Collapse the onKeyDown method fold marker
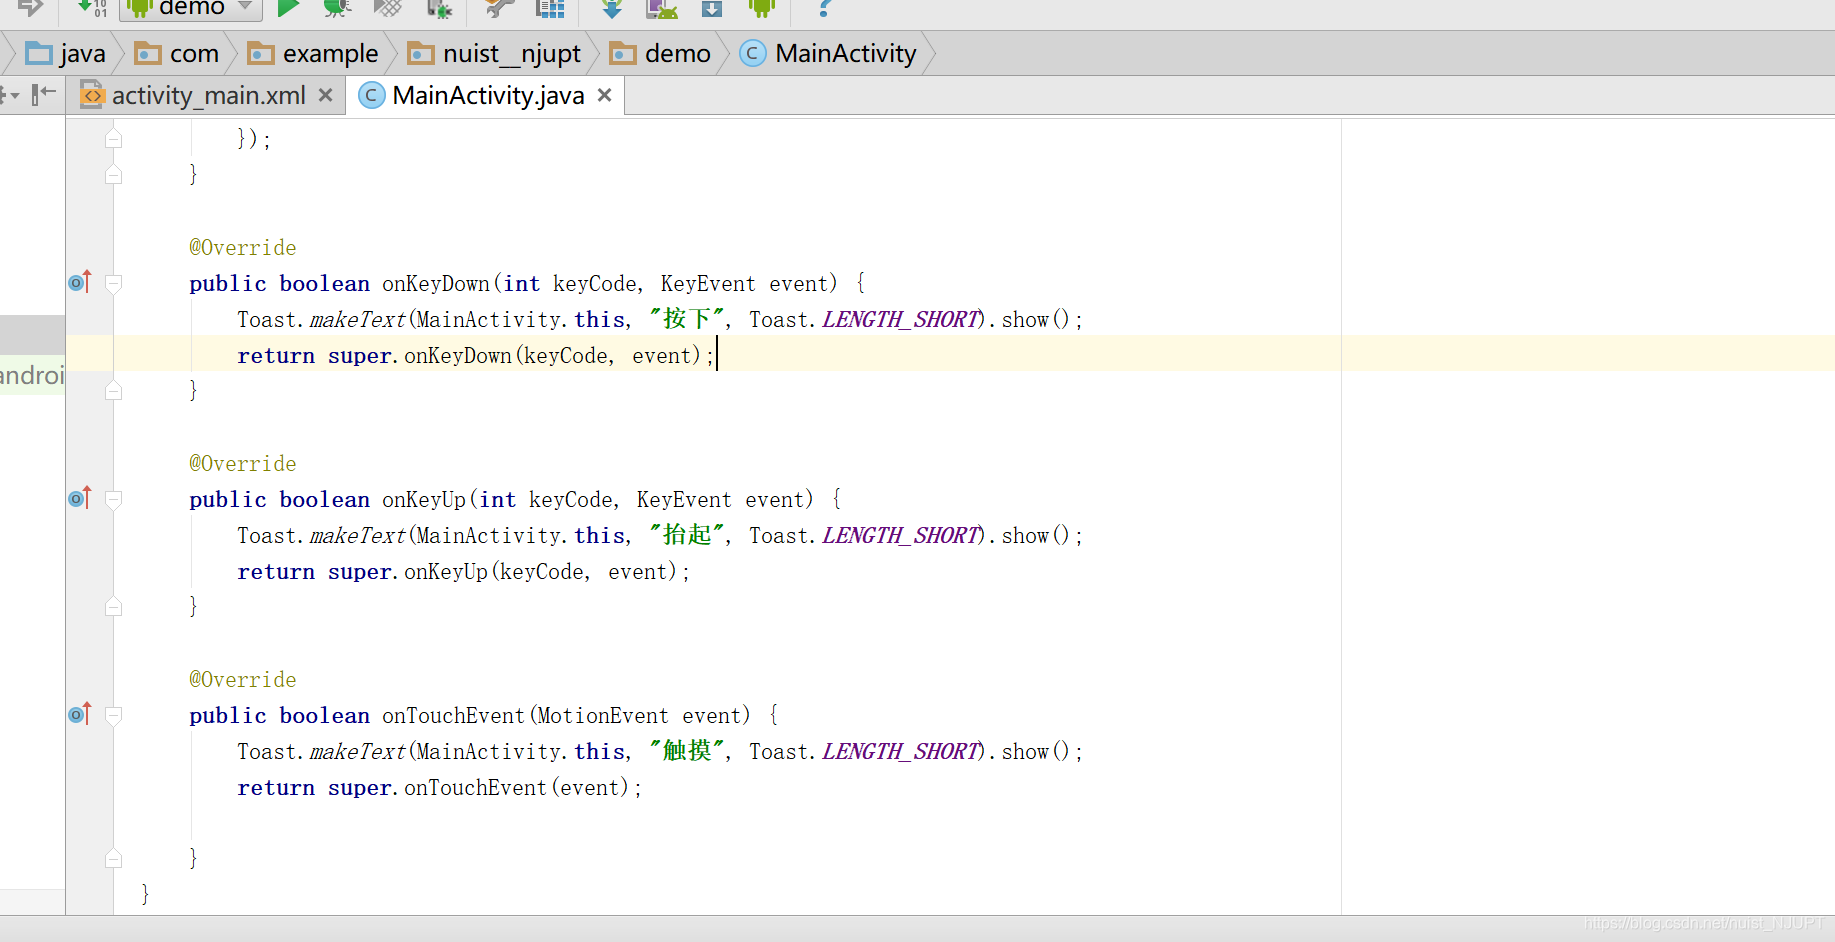The width and height of the screenshot is (1835, 942). pyautogui.click(x=114, y=284)
